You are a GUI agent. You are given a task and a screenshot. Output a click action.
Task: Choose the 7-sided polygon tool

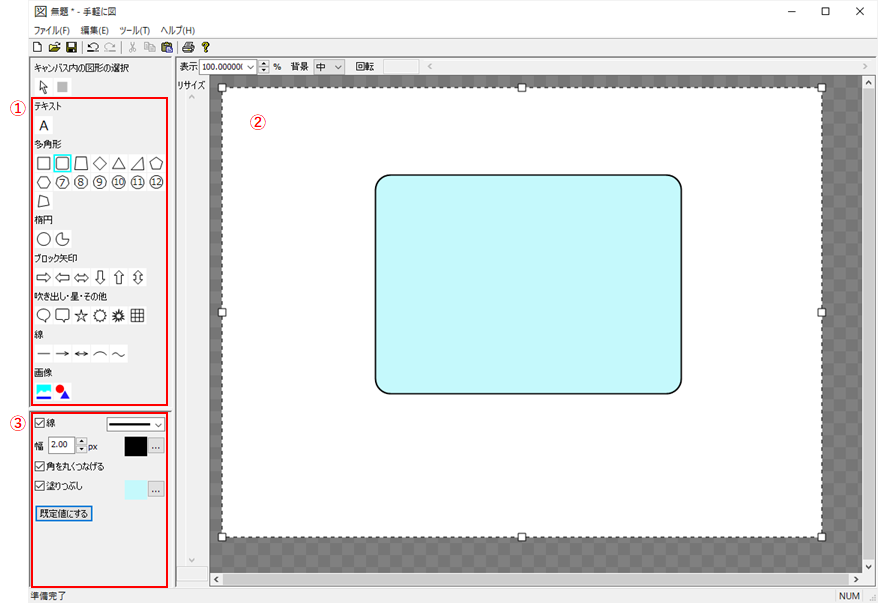tap(62, 182)
